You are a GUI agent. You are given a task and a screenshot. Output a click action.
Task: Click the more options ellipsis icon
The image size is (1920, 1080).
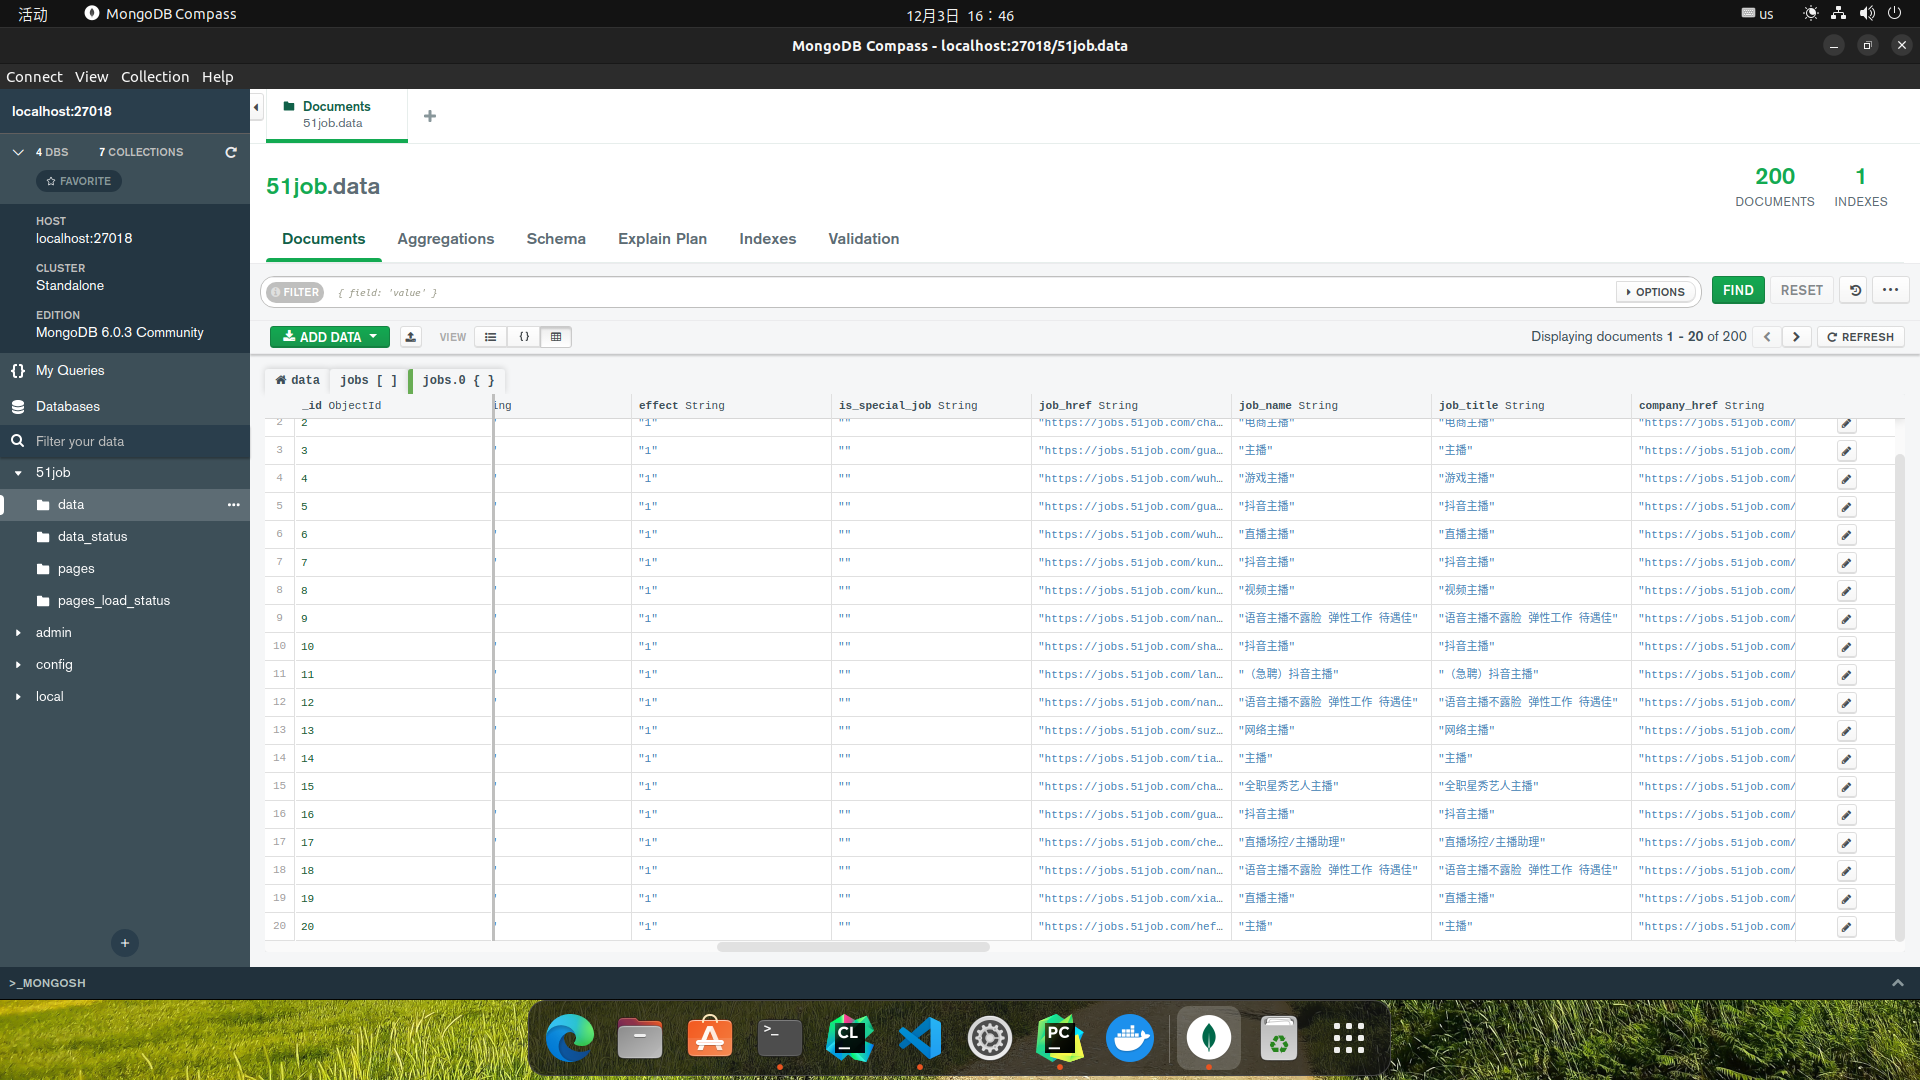pyautogui.click(x=1891, y=290)
